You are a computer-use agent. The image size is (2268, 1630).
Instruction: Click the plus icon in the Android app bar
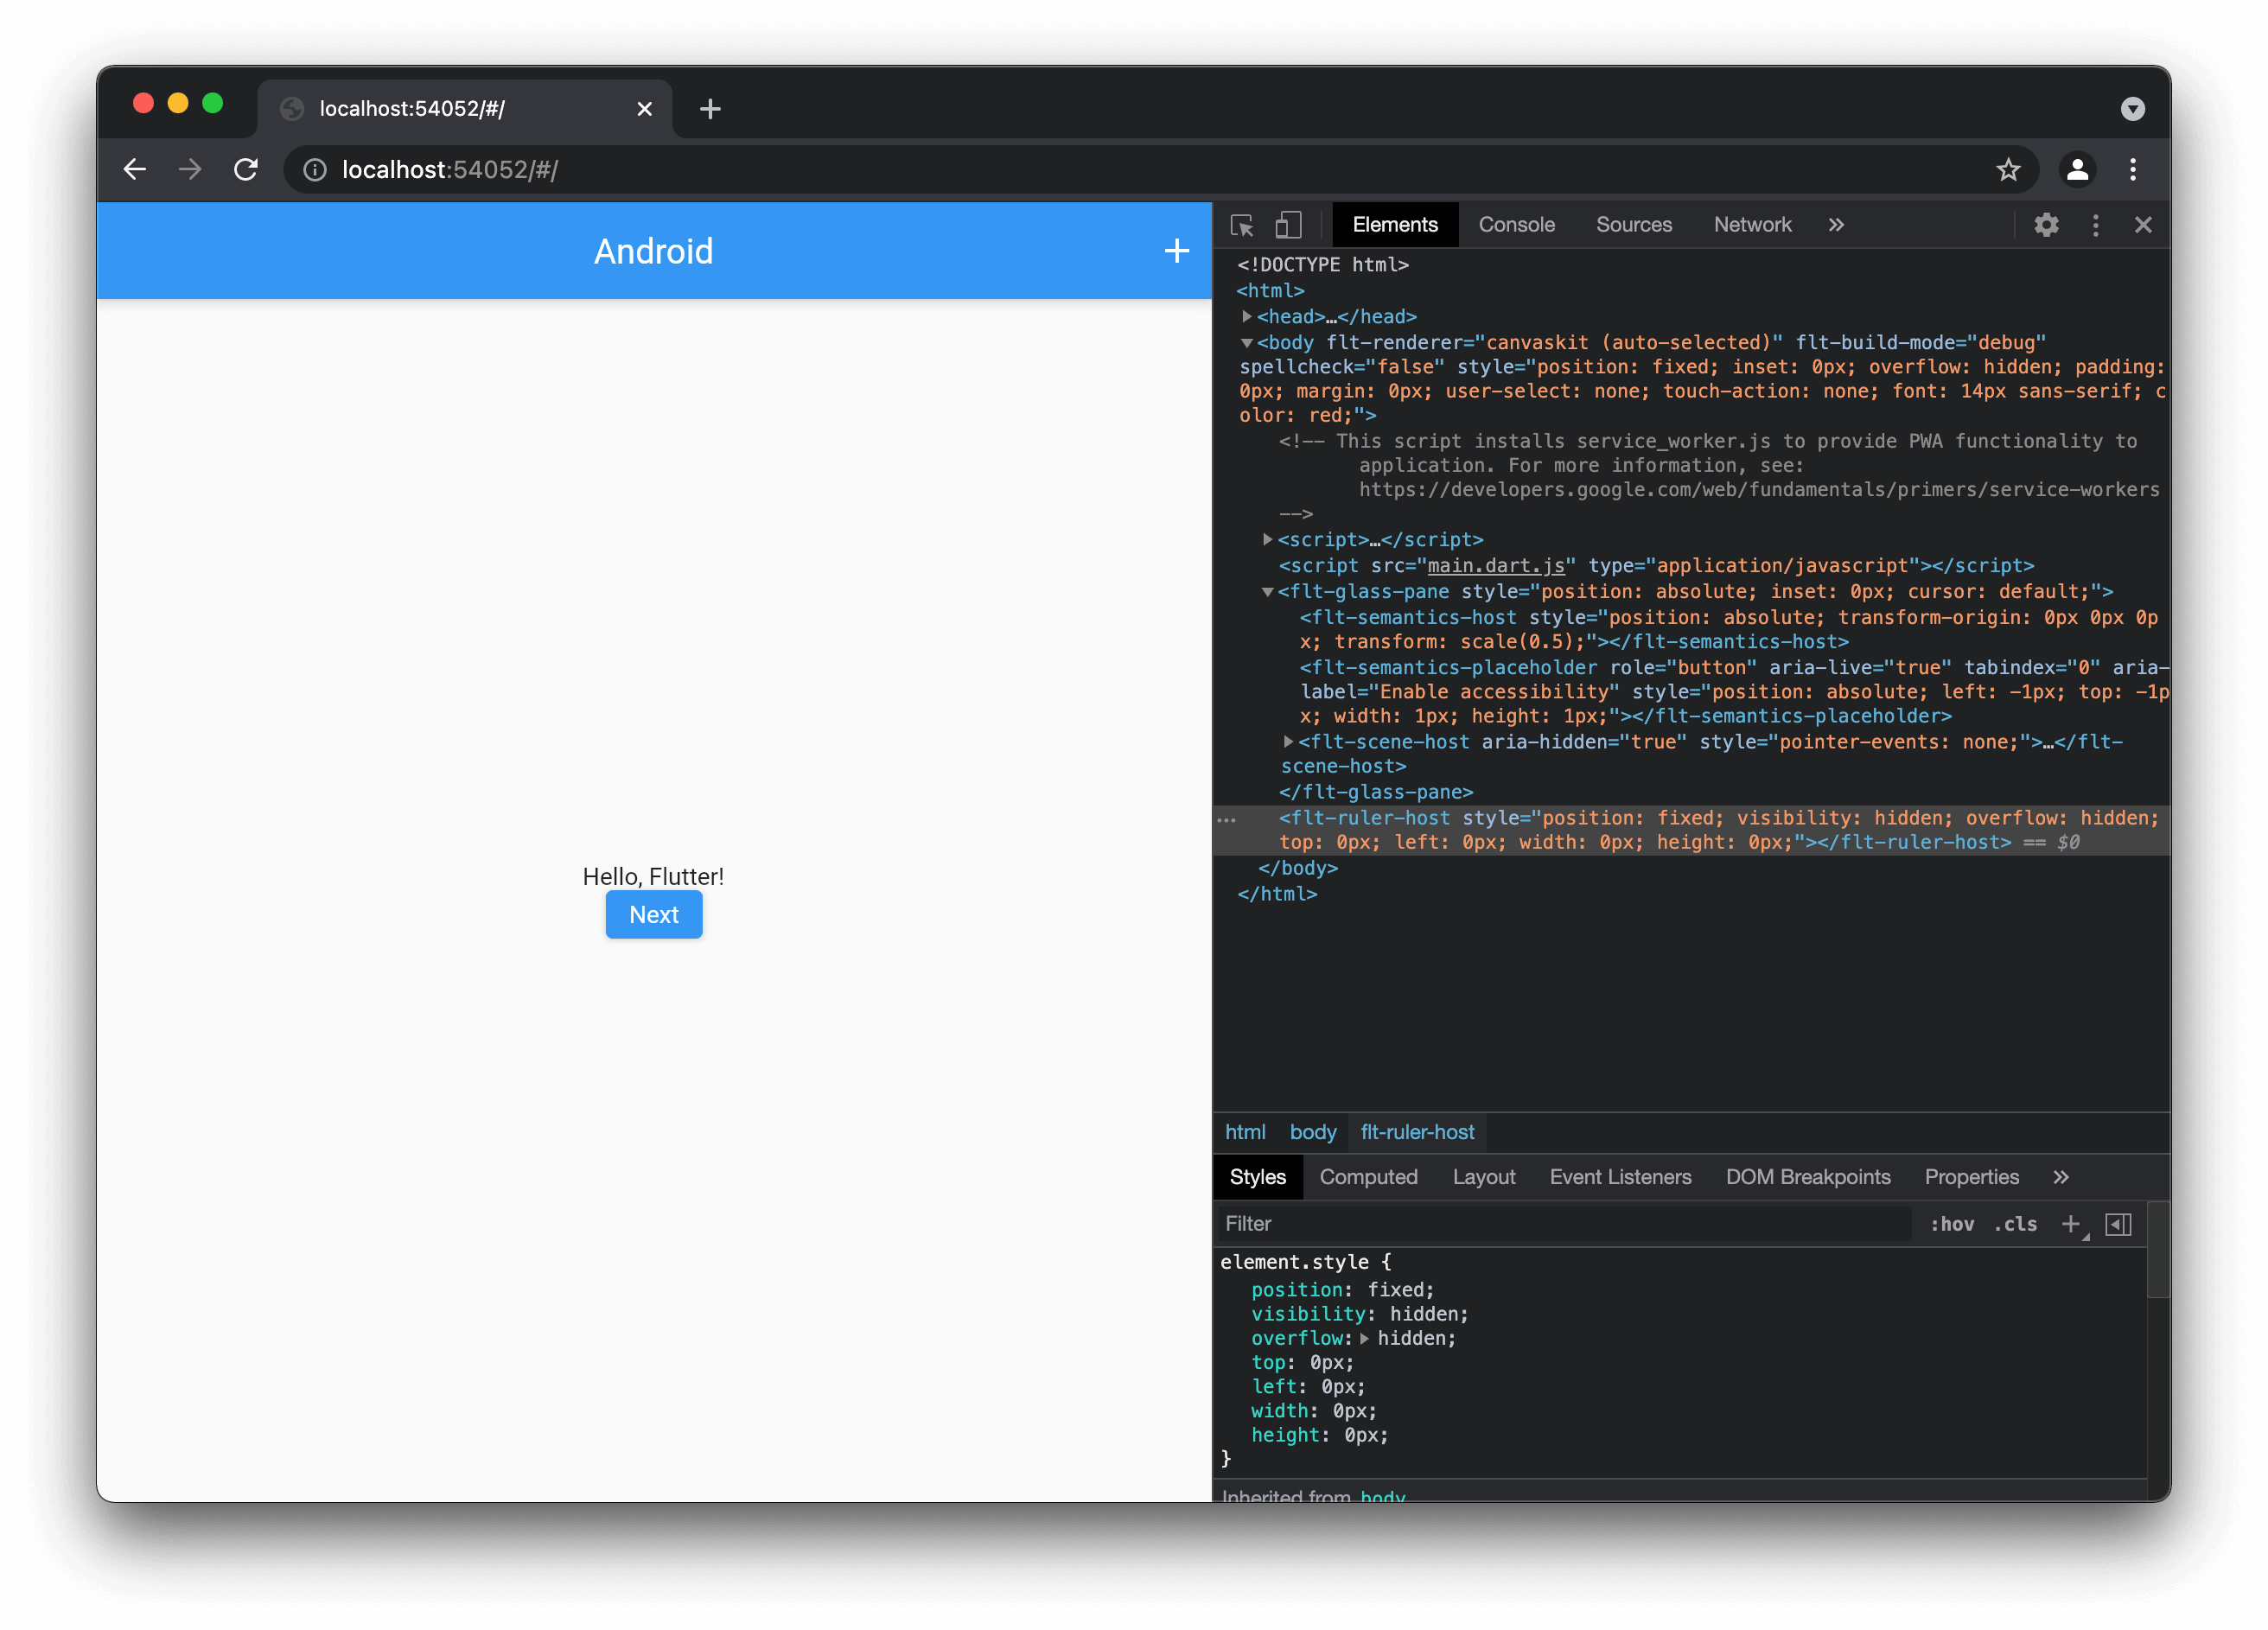pyautogui.click(x=1176, y=251)
